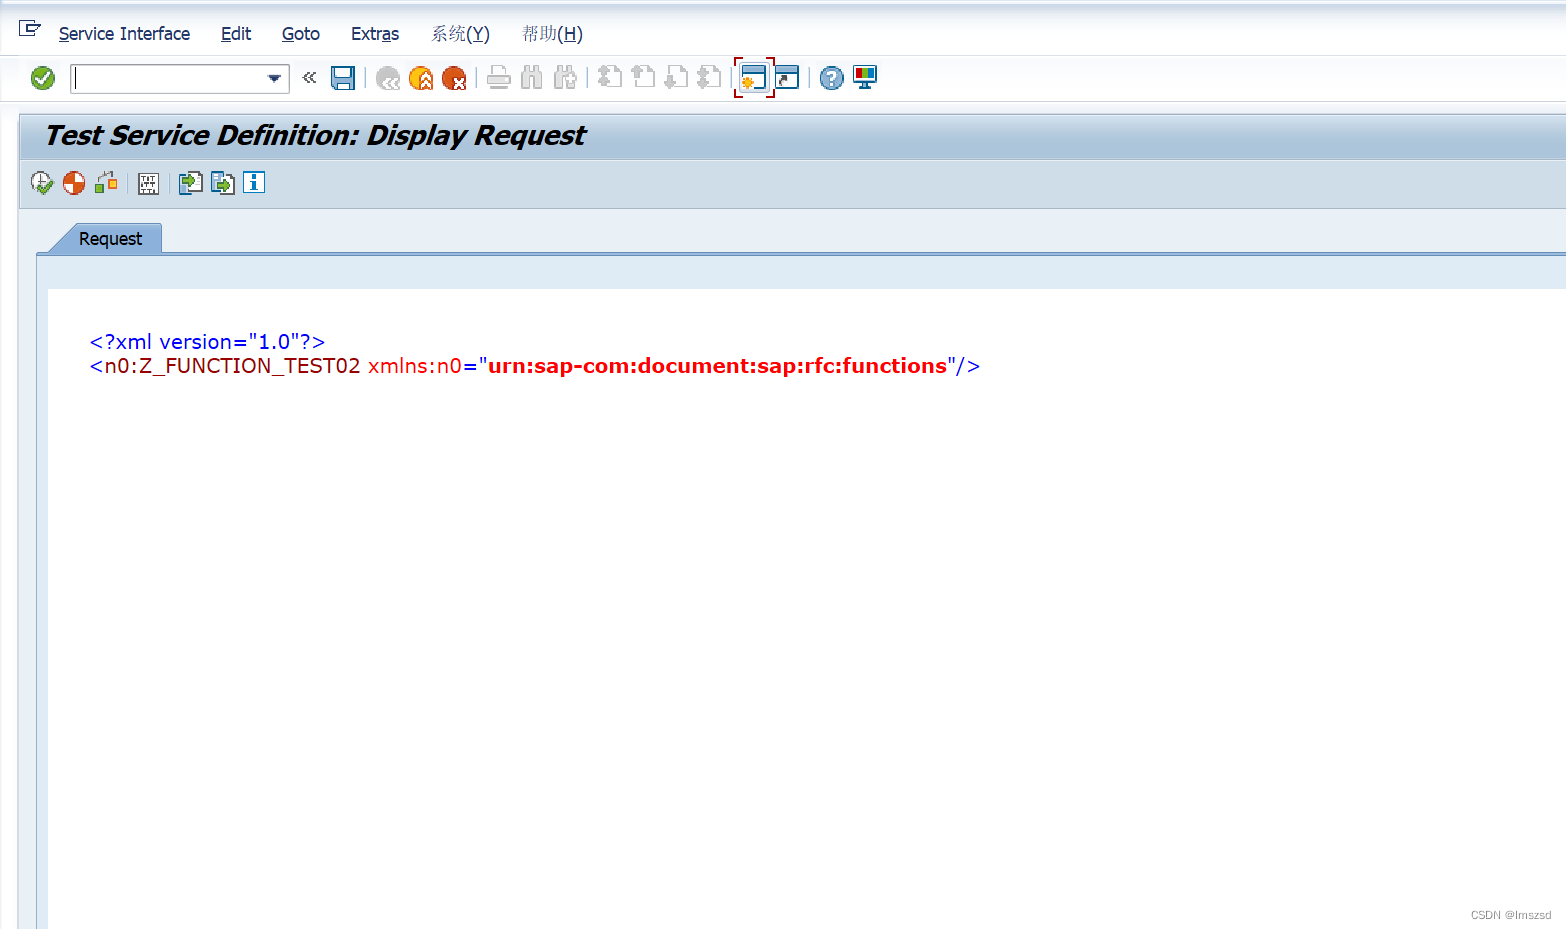The image size is (1566, 929).
Task: Collapse the command field with double-chevron
Action: click(x=310, y=77)
